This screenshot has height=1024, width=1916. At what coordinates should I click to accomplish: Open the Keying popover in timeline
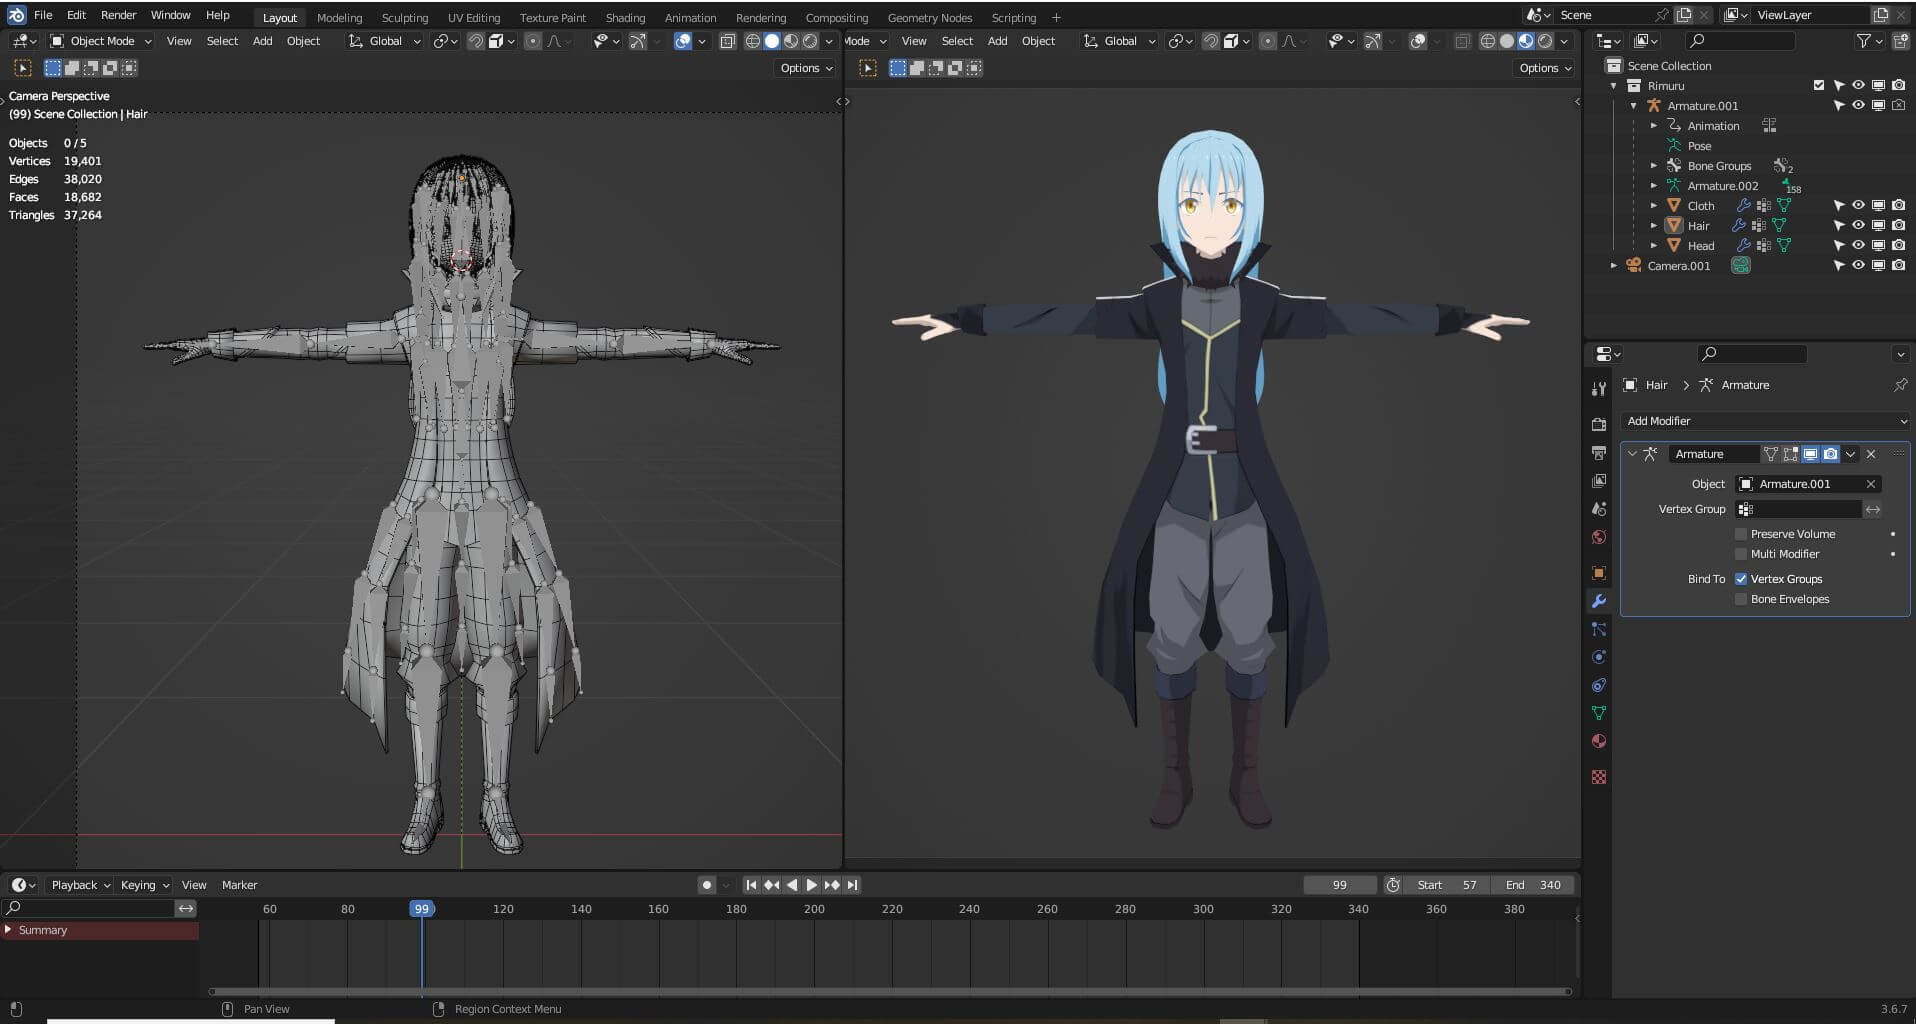(x=144, y=885)
